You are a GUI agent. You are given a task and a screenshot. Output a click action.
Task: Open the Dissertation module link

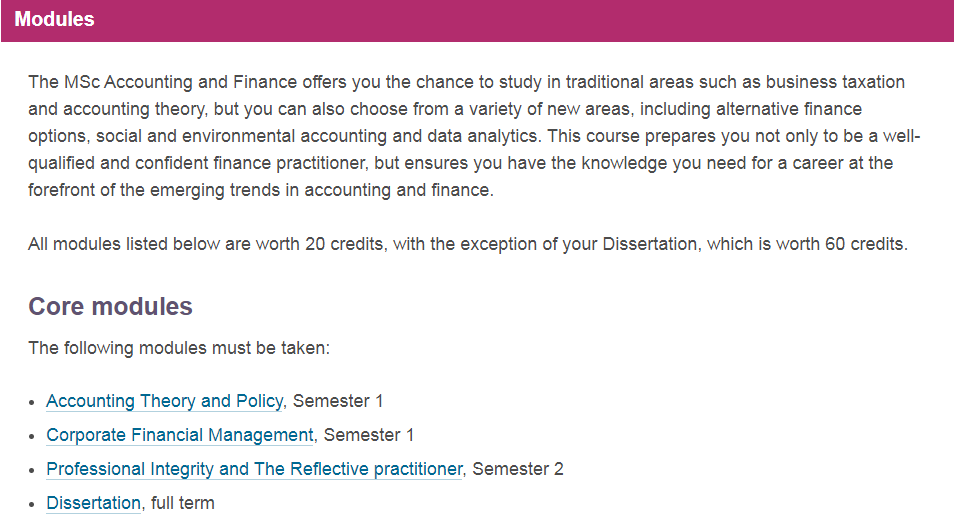tap(93, 503)
